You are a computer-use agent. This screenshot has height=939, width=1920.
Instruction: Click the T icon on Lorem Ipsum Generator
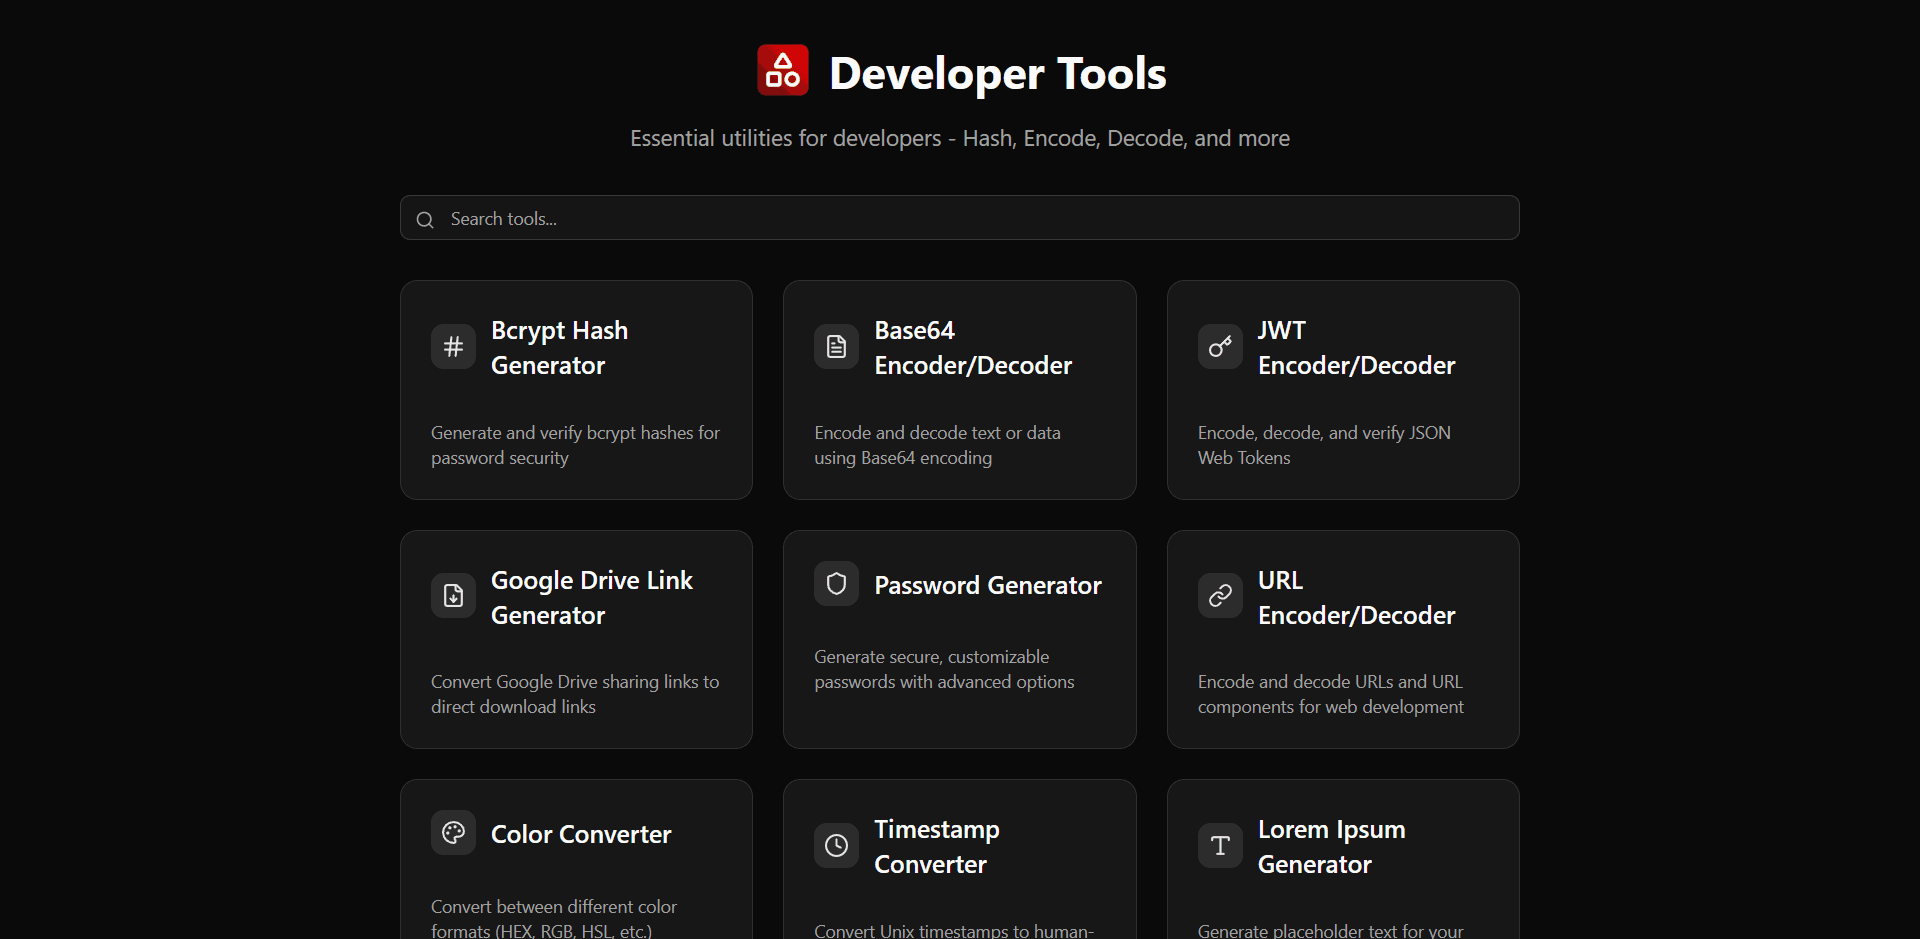(1219, 845)
